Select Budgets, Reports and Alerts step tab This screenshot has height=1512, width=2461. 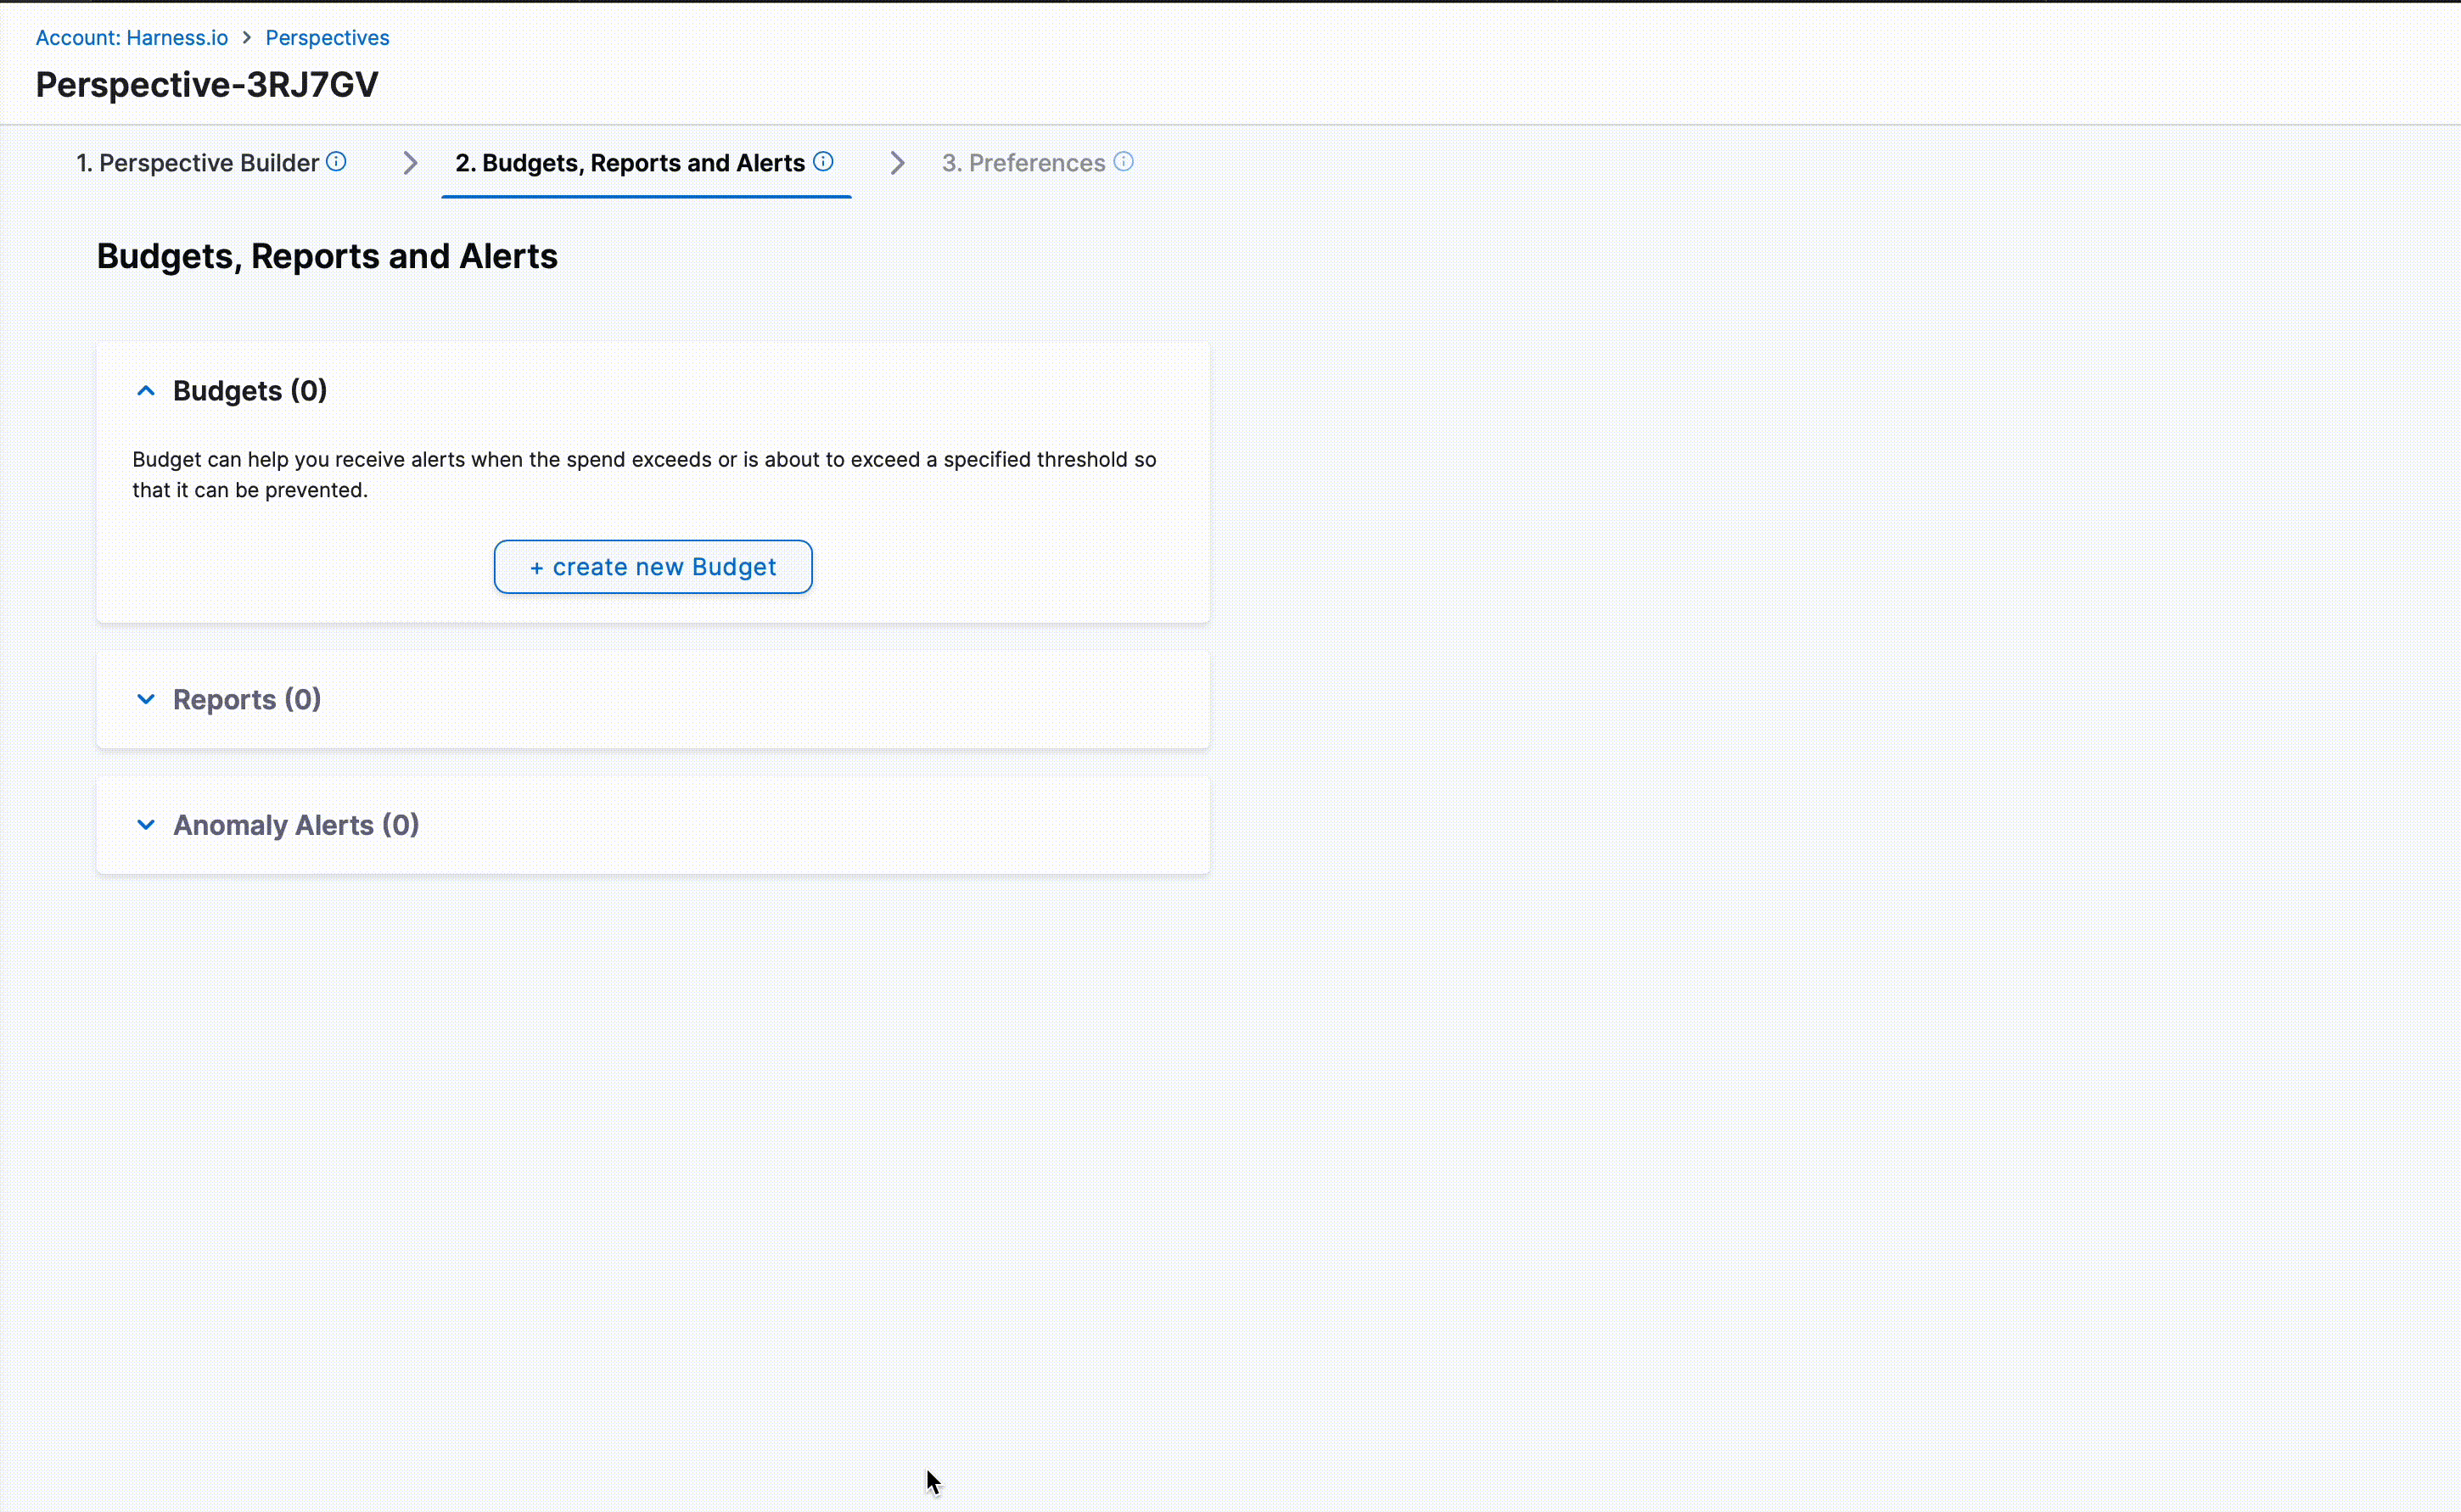pos(630,163)
